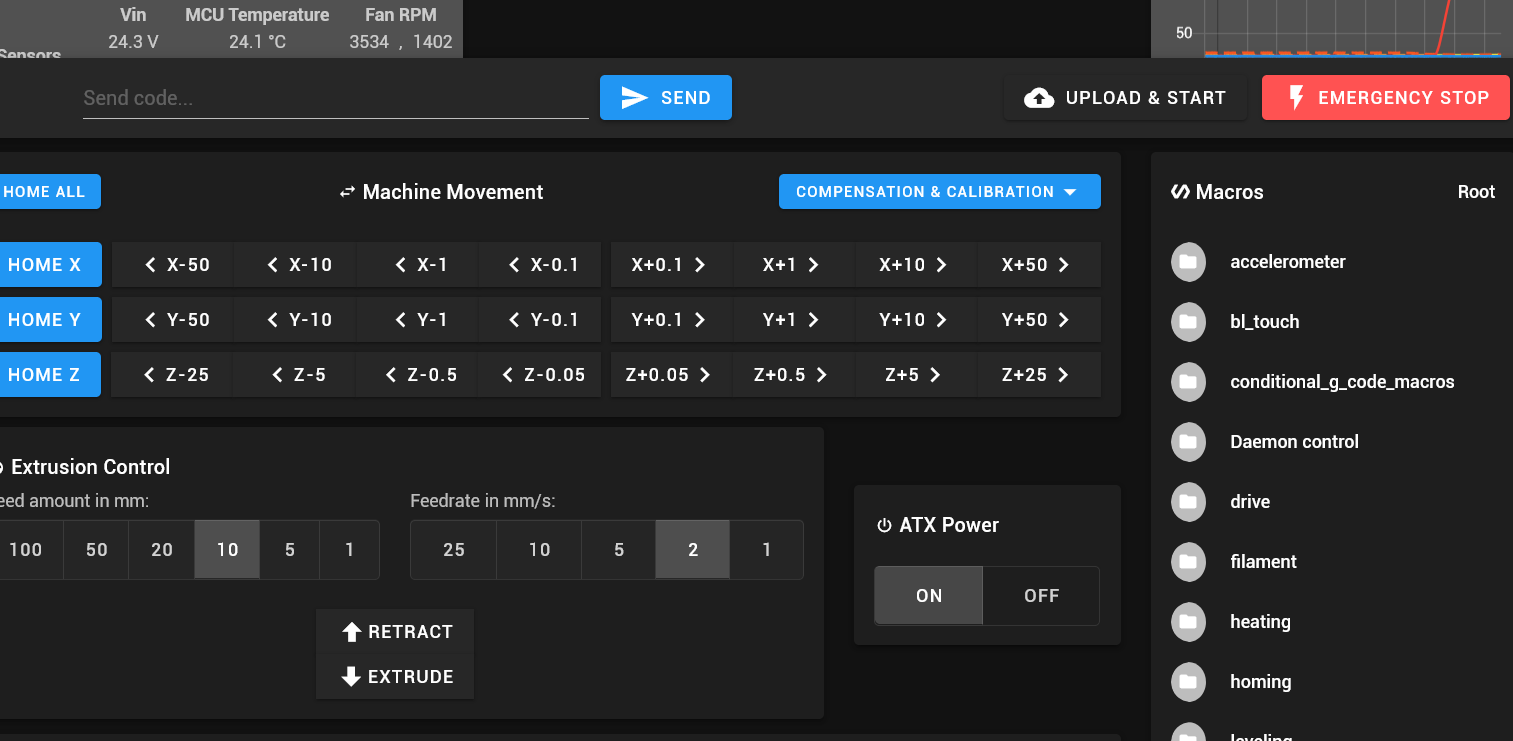This screenshot has height=741, width=1513.
Task: Move Z axis by +25
Action: point(1039,375)
